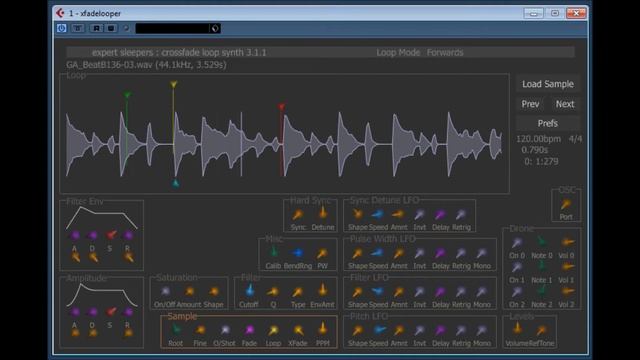Click Next sample button

[x=565, y=104]
